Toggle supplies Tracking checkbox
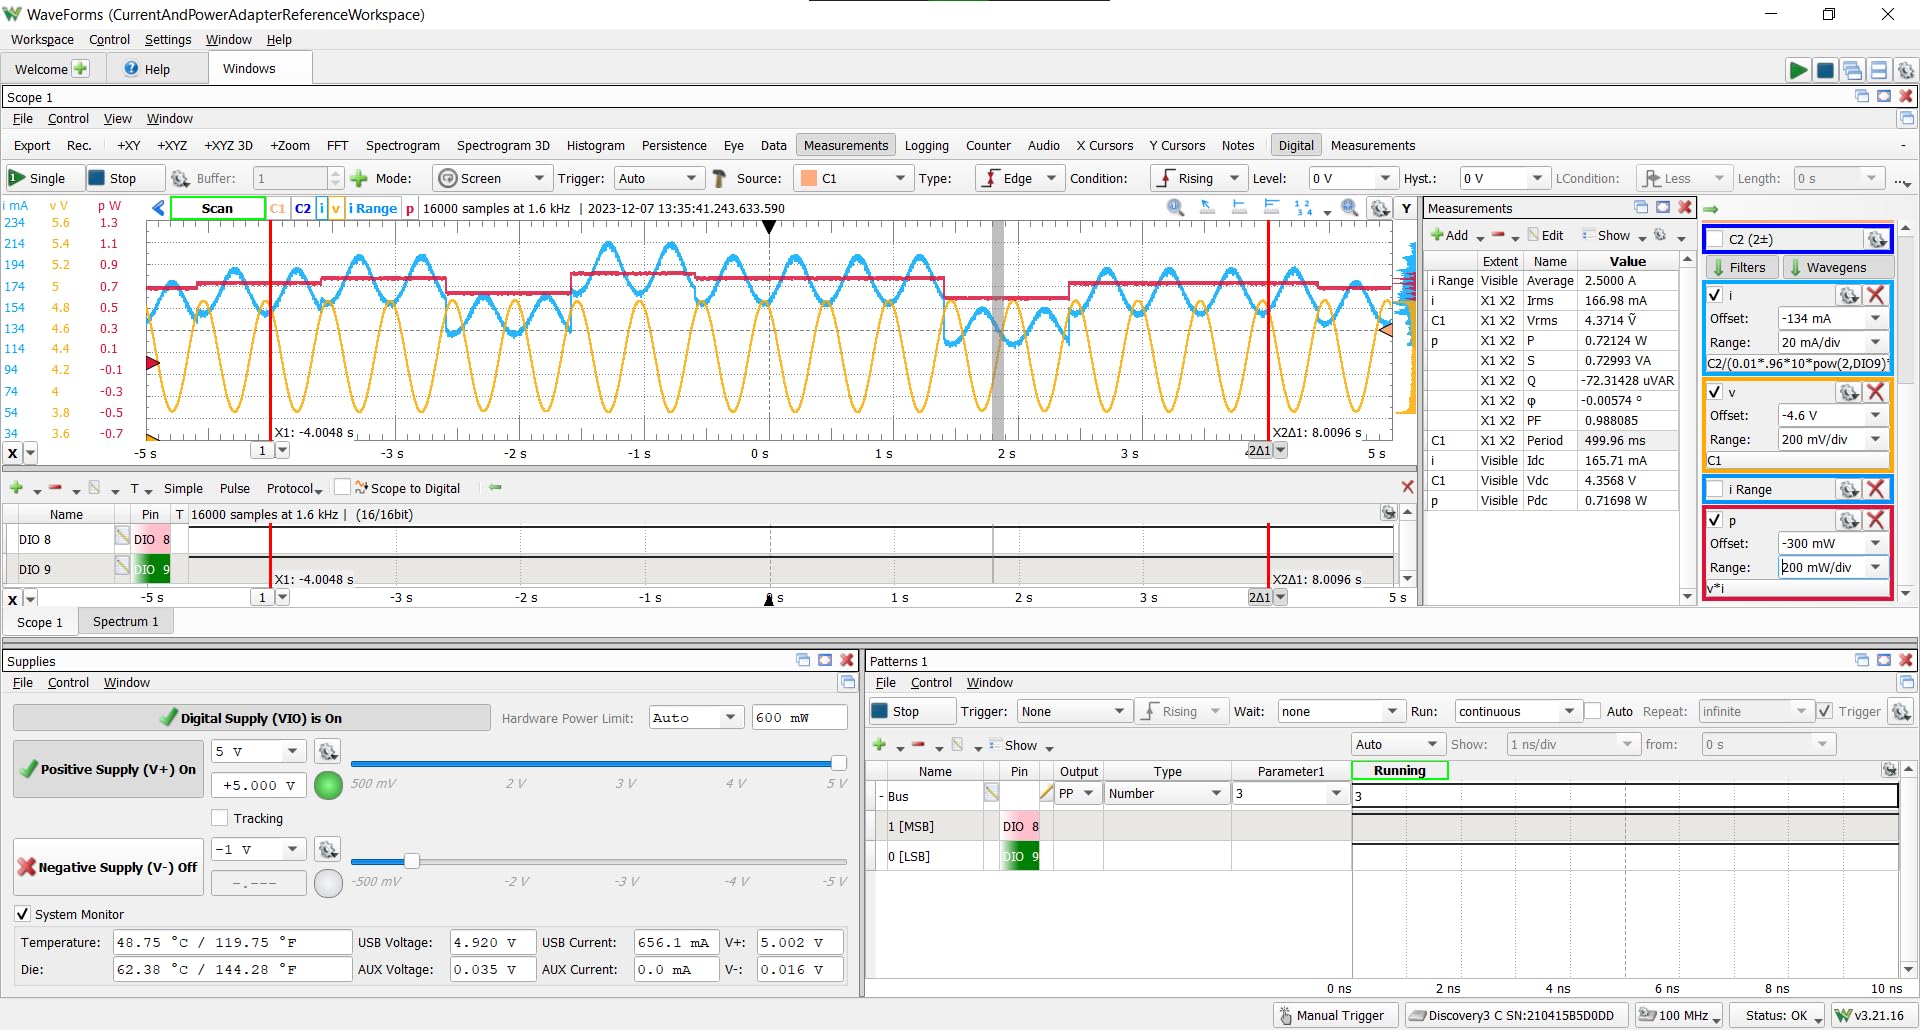Viewport: 1920px width, 1030px height. point(220,818)
